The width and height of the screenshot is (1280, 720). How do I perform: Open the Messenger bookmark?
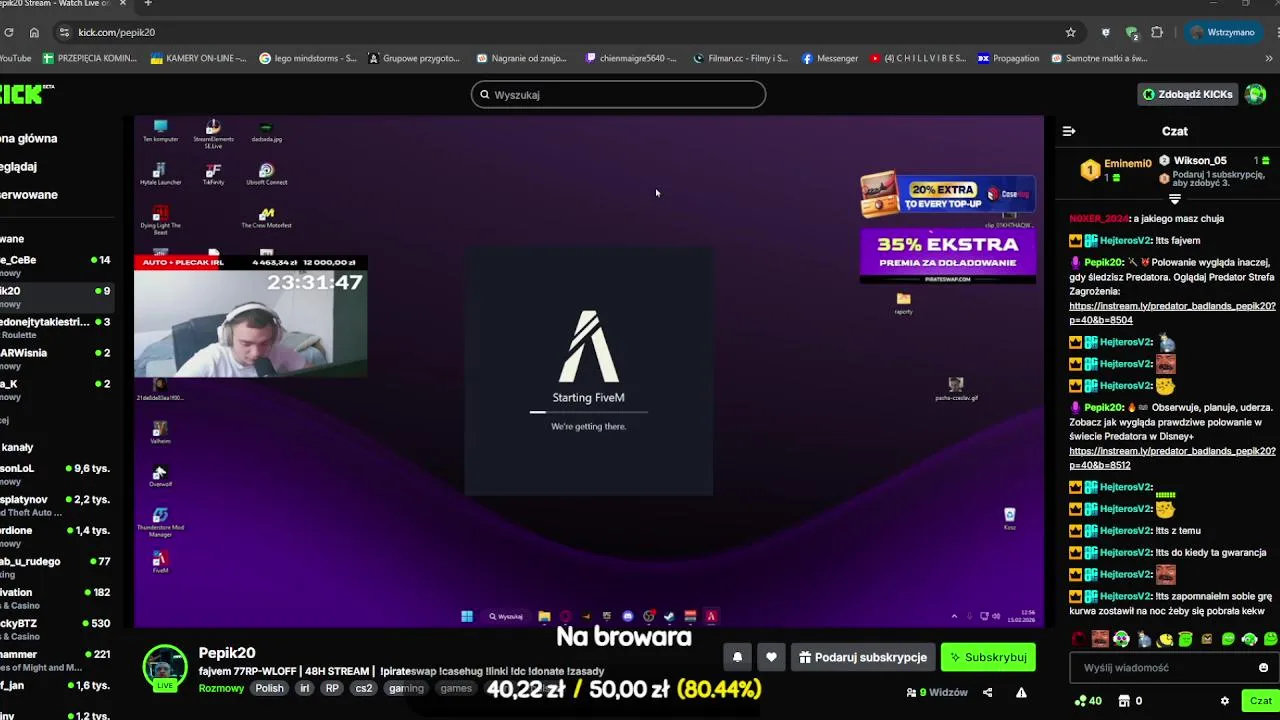(829, 58)
